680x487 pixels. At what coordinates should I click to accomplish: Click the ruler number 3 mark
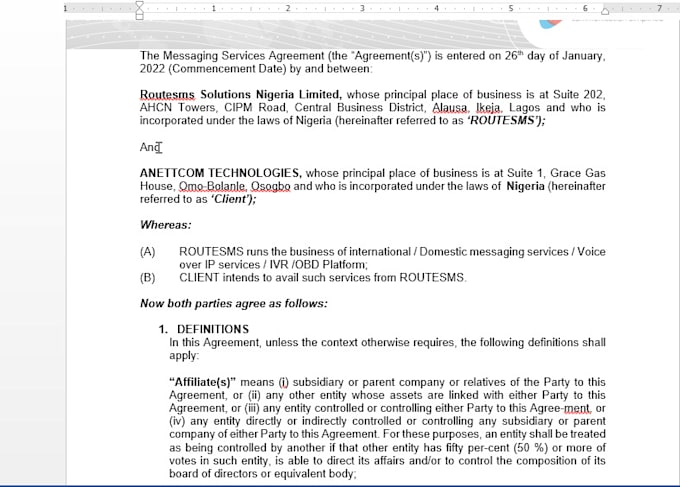pos(362,8)
